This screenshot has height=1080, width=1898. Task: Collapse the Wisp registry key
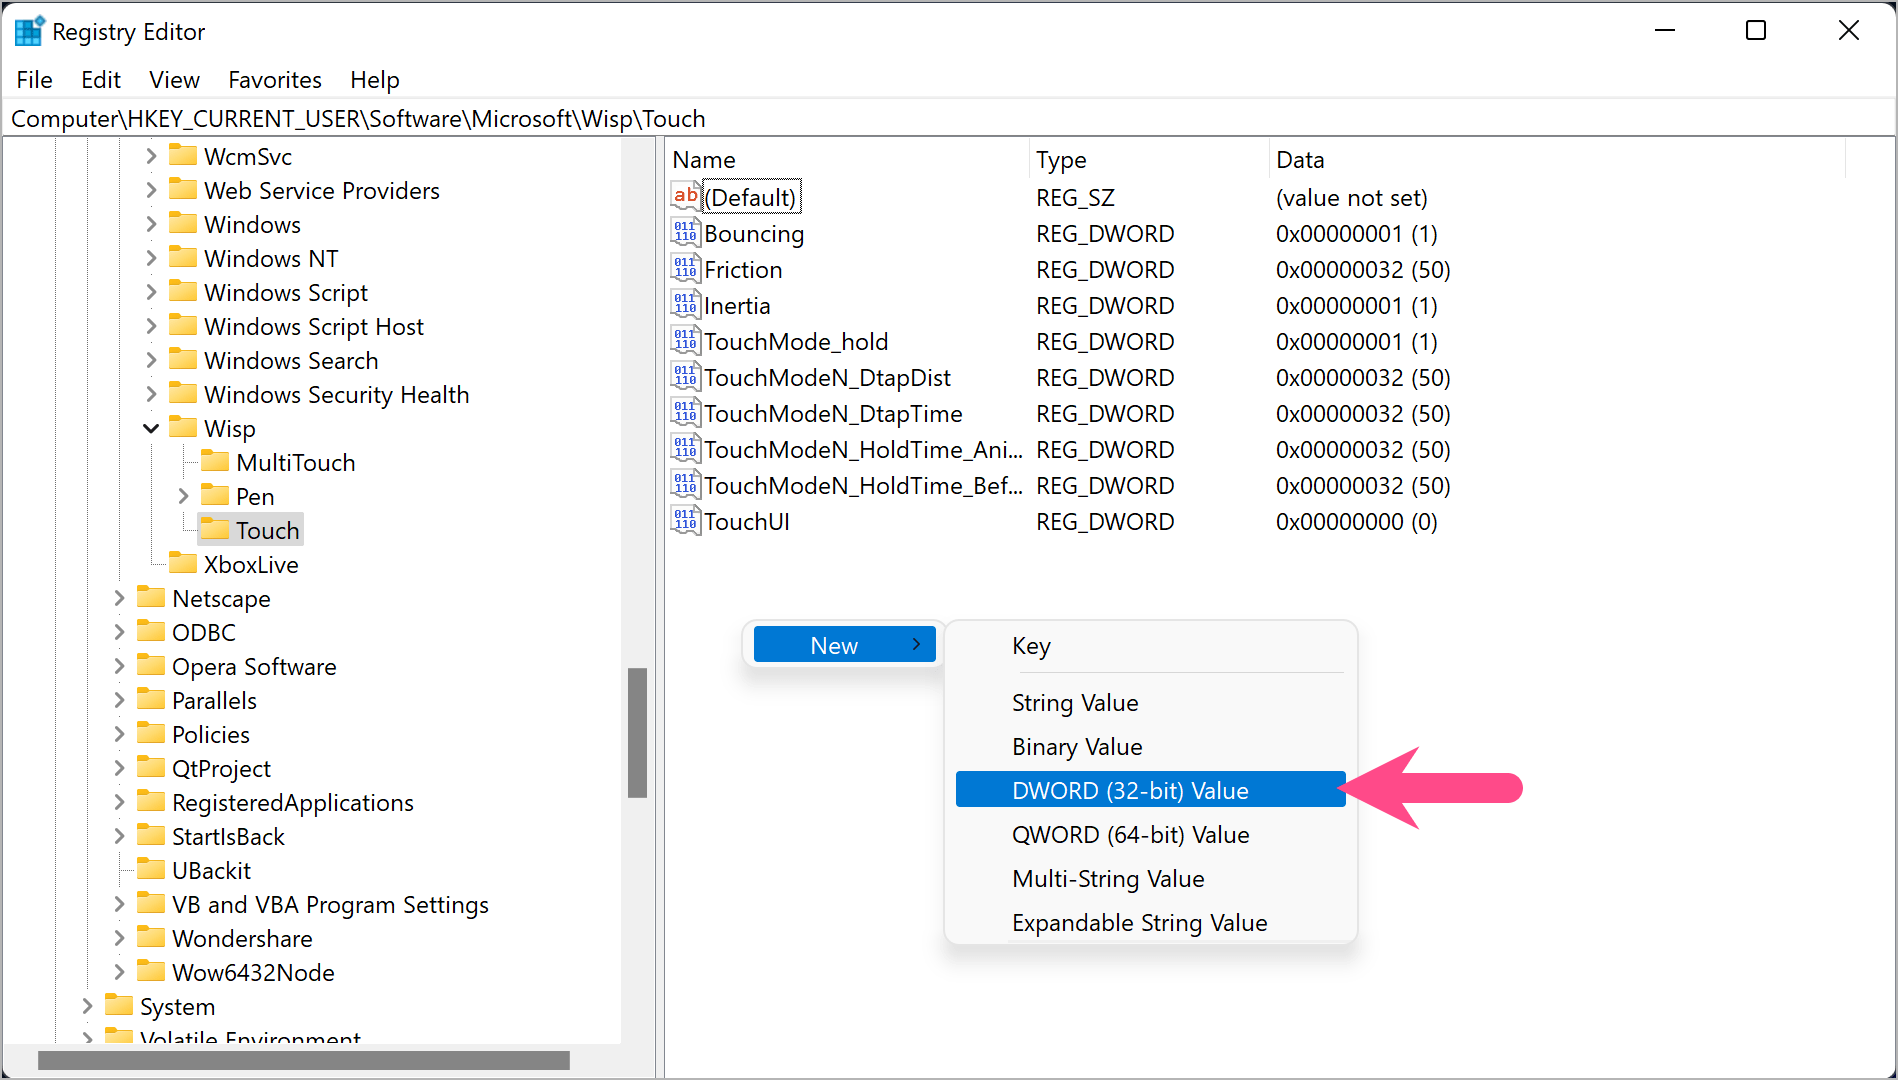click(x=151, y=429)
